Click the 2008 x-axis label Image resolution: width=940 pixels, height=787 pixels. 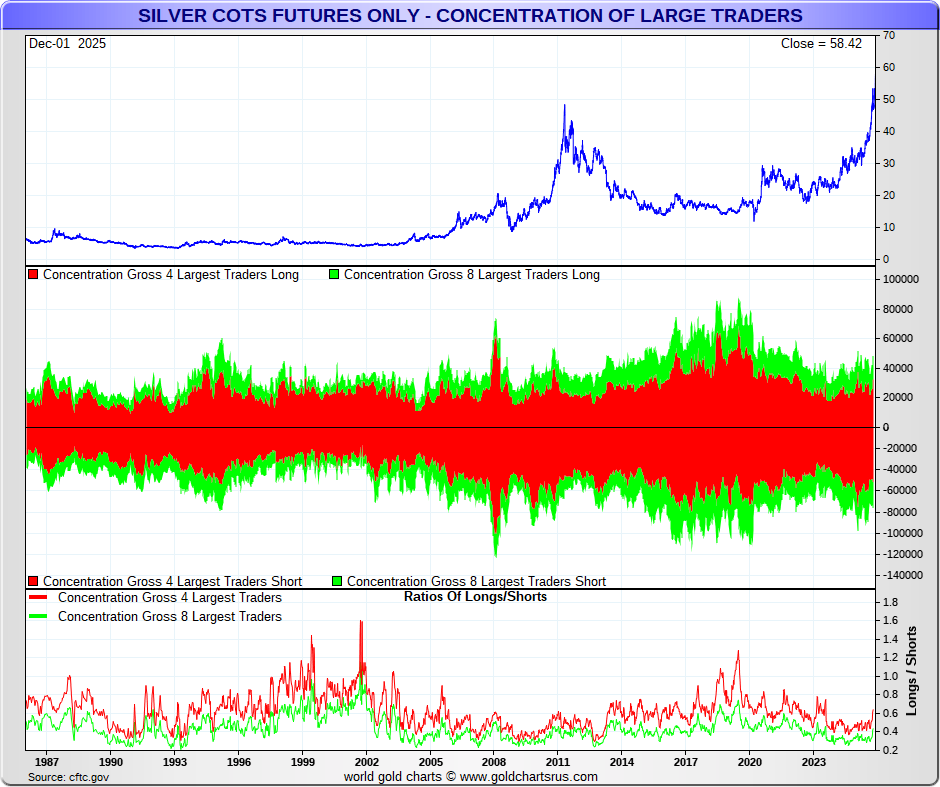(494, 762)
